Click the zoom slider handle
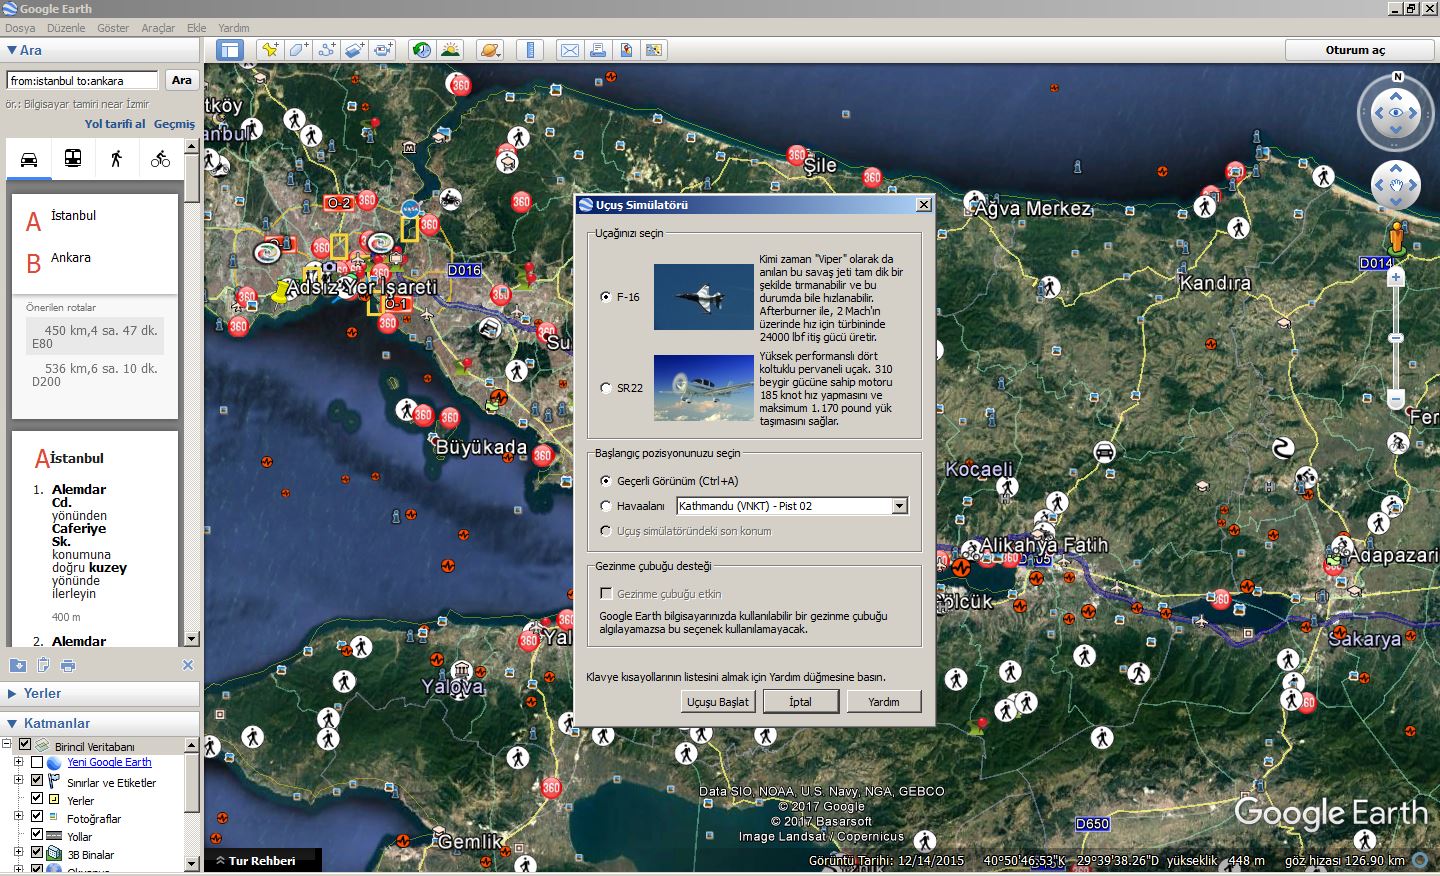This screenshot has width=1440, height=876. click(x=1396, y=338)
